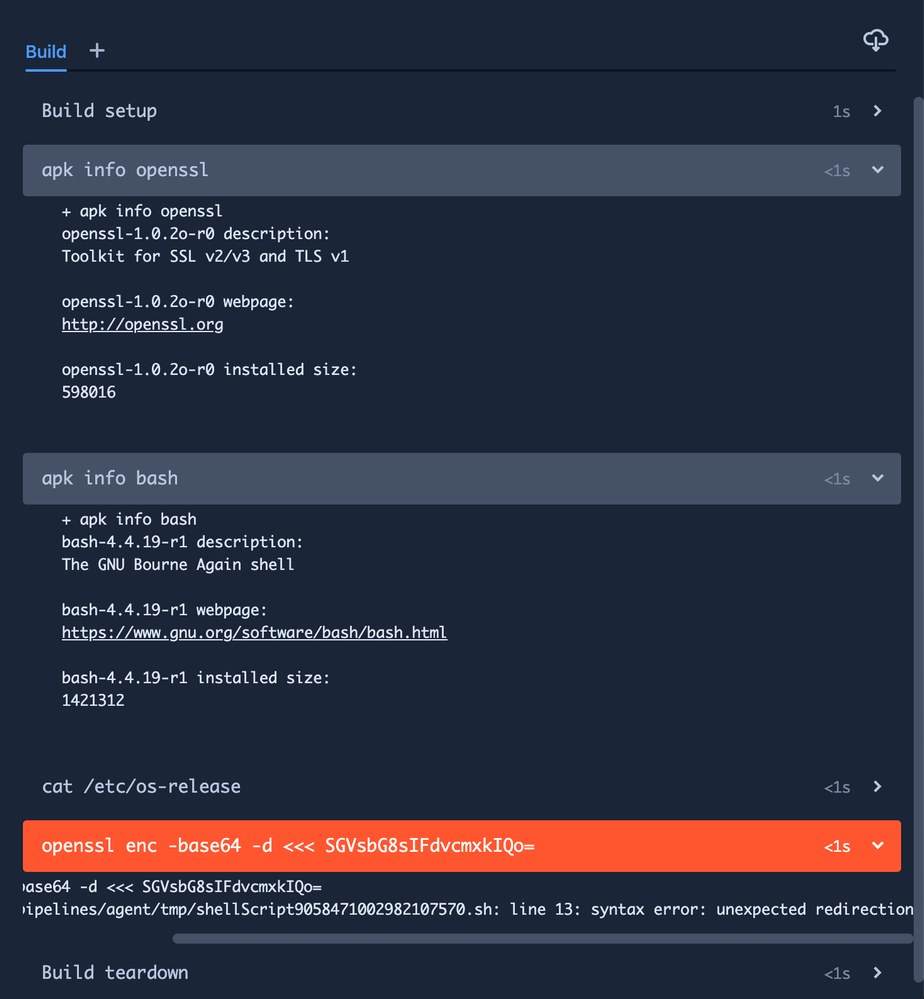
Task: Click 'Toolkit for SSL v2/v3 and TLS v1' line
Action: 205,257
